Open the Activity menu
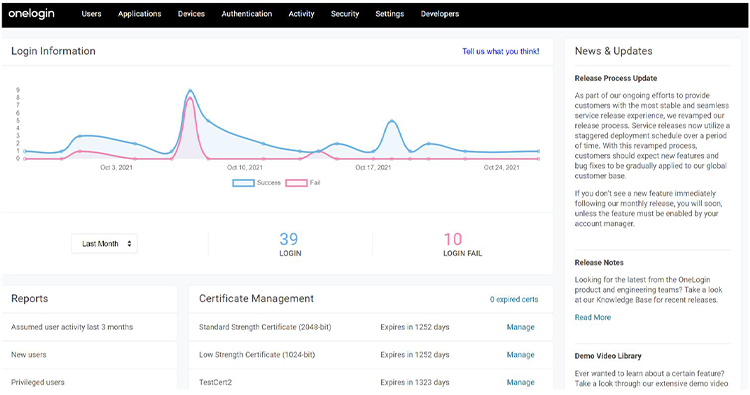This screenshot has height=395, width=750. tap(301, 14)
